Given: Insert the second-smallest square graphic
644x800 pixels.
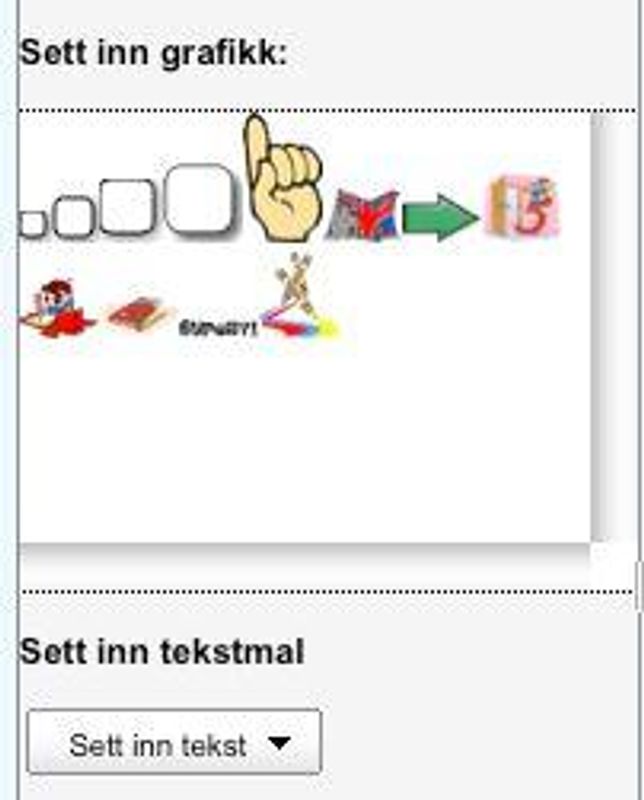Looking at the screenshot, I should tap(75, 218).
